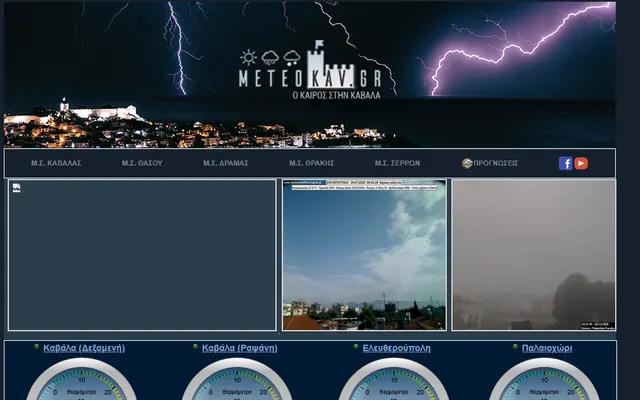Open the Μ.Σ. ΘΑΣΟΥ menu
This screenshot has width=640, height=400.
(x=142, y=163)
